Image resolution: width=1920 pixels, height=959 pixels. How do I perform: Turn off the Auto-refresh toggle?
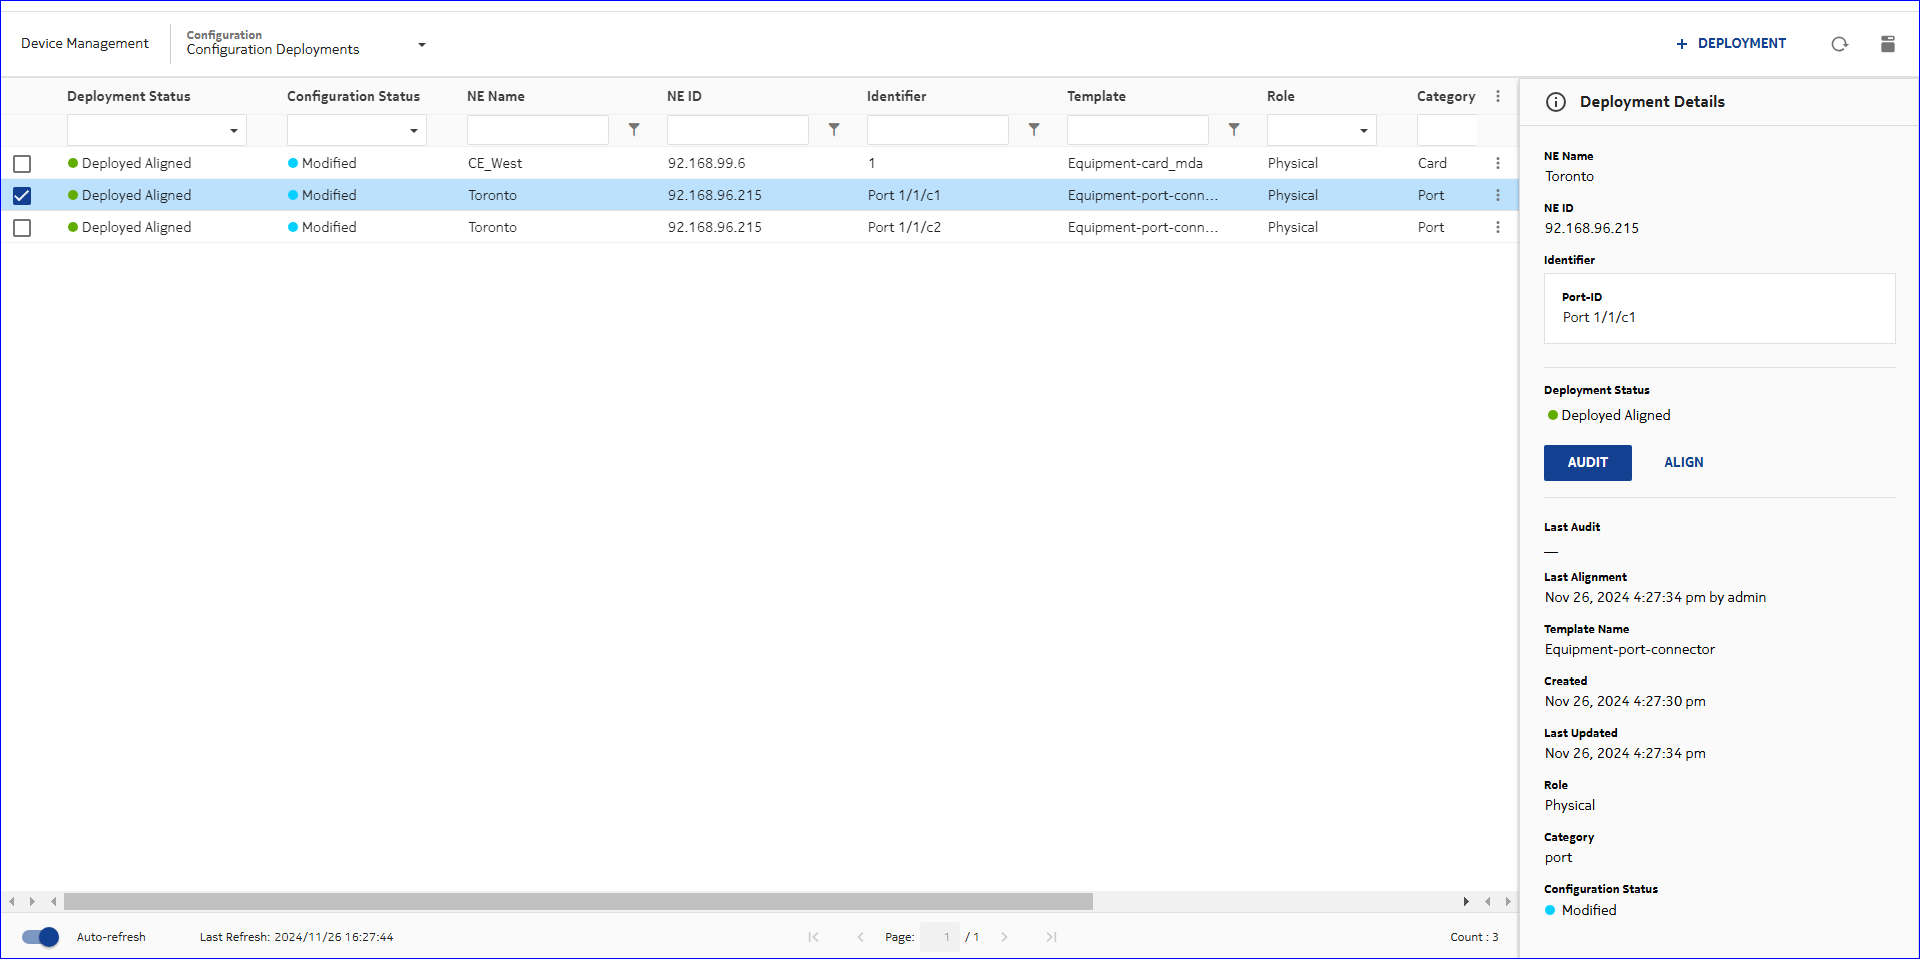41,937
